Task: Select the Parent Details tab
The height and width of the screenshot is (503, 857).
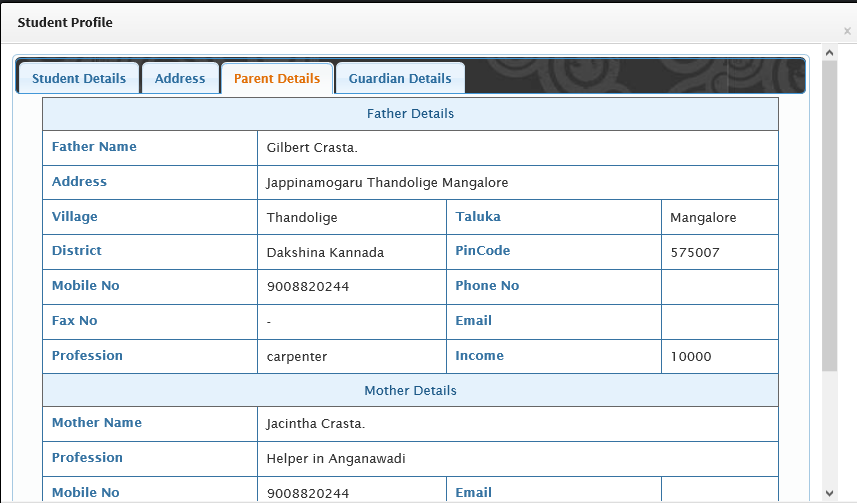Action: tap(277, 78)
